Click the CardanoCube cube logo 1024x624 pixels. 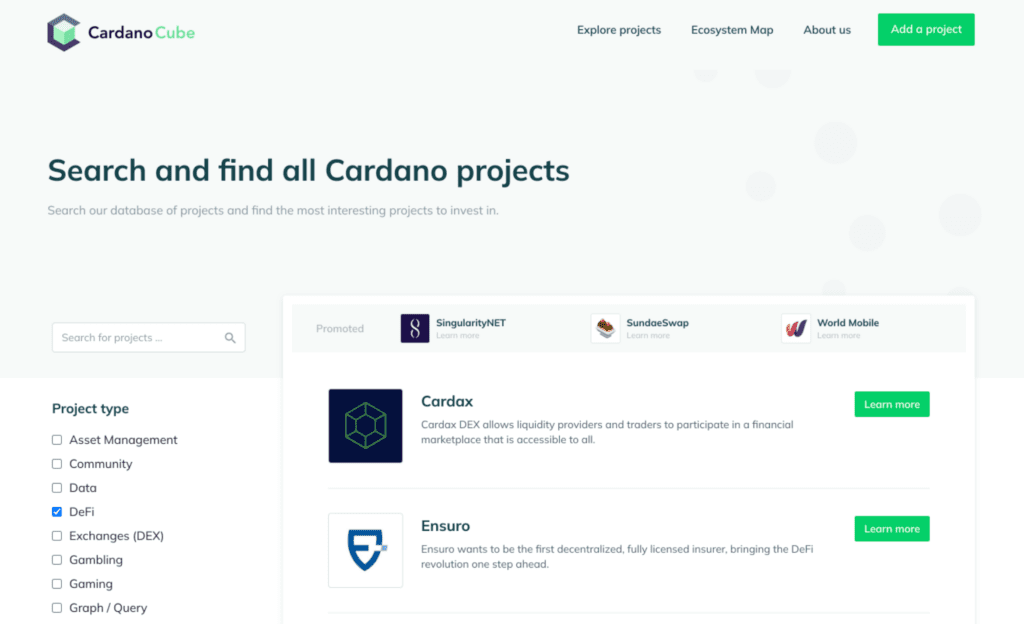click(63, 32)
